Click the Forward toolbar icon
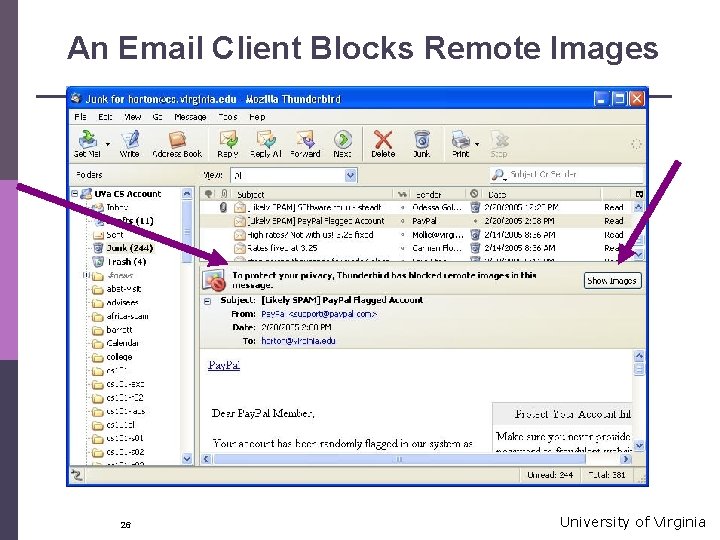Viewport: 720px width, 540px height. point(305,143)
